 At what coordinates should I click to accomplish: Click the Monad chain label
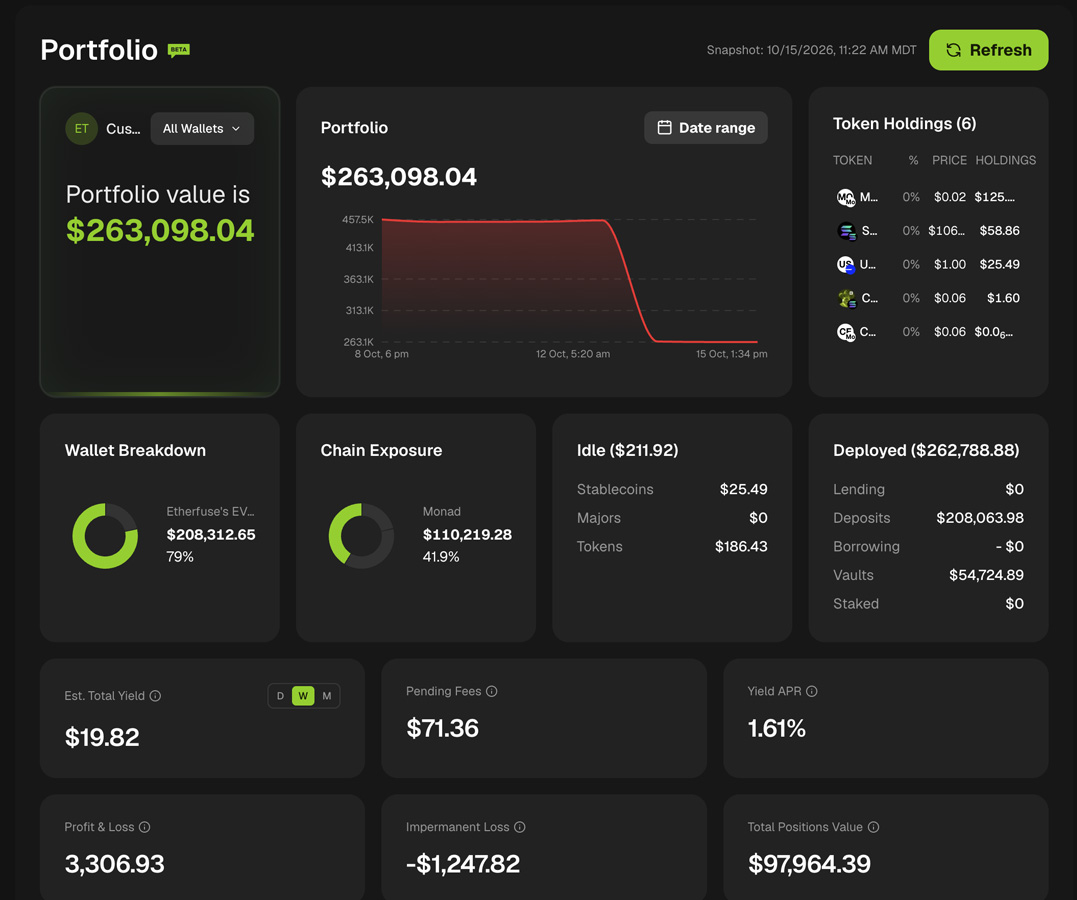pyautogui.click(x=442, y=512)
